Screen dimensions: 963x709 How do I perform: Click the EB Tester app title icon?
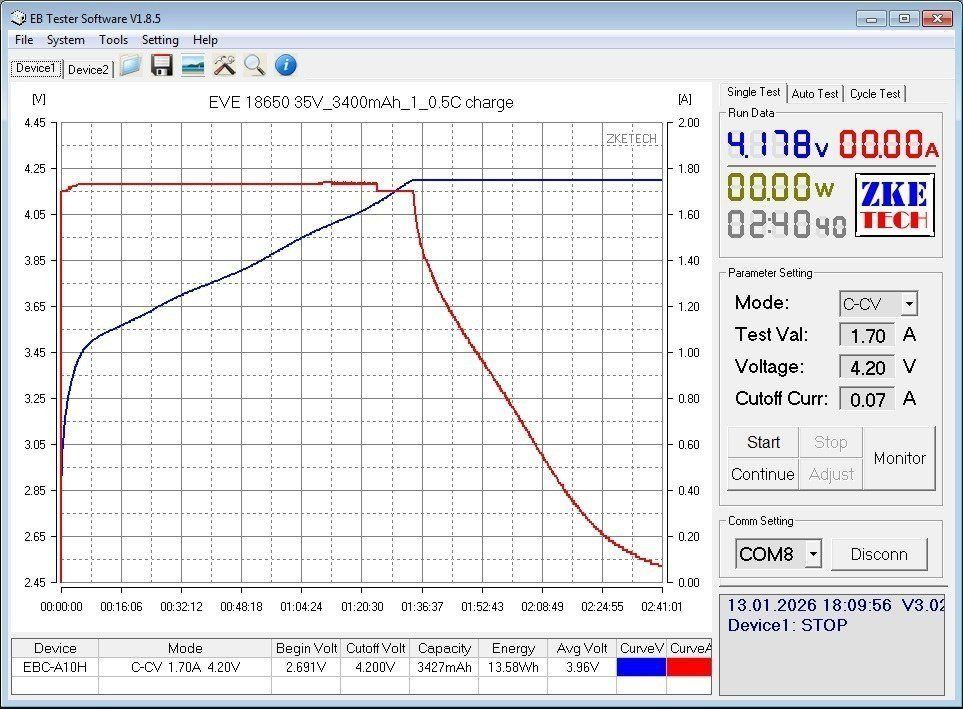(18, 18)
